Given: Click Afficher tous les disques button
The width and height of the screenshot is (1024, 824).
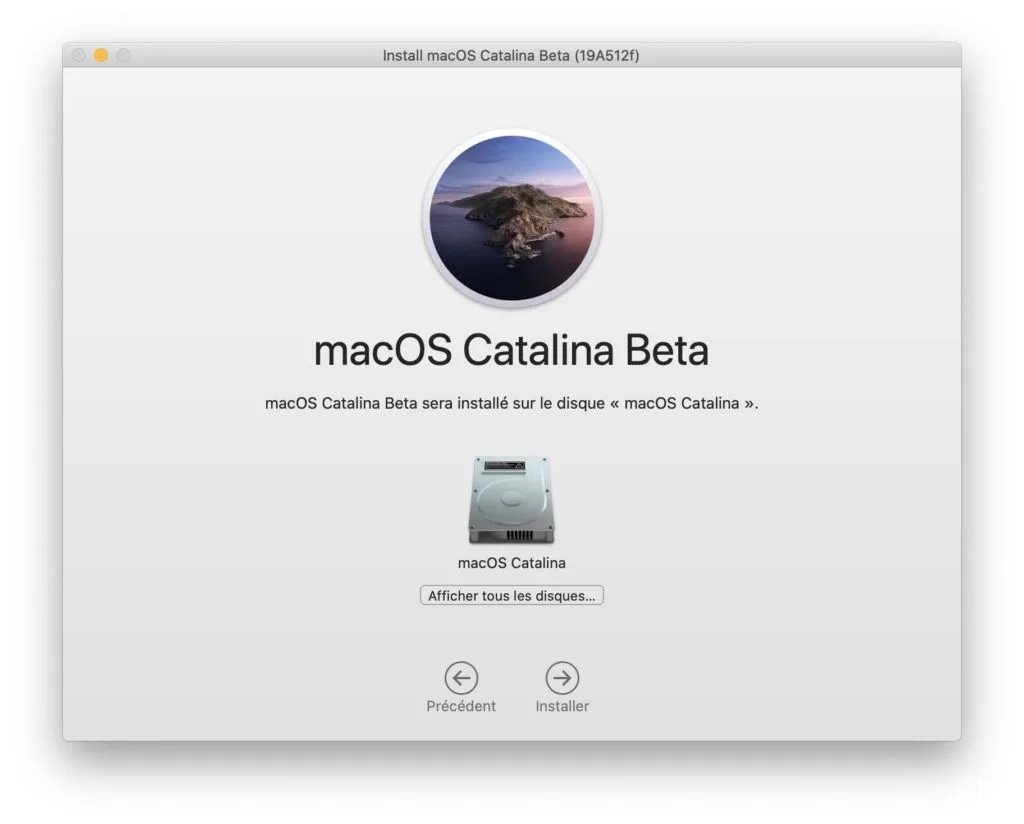Looking at the screenshot, I should 511,595.
